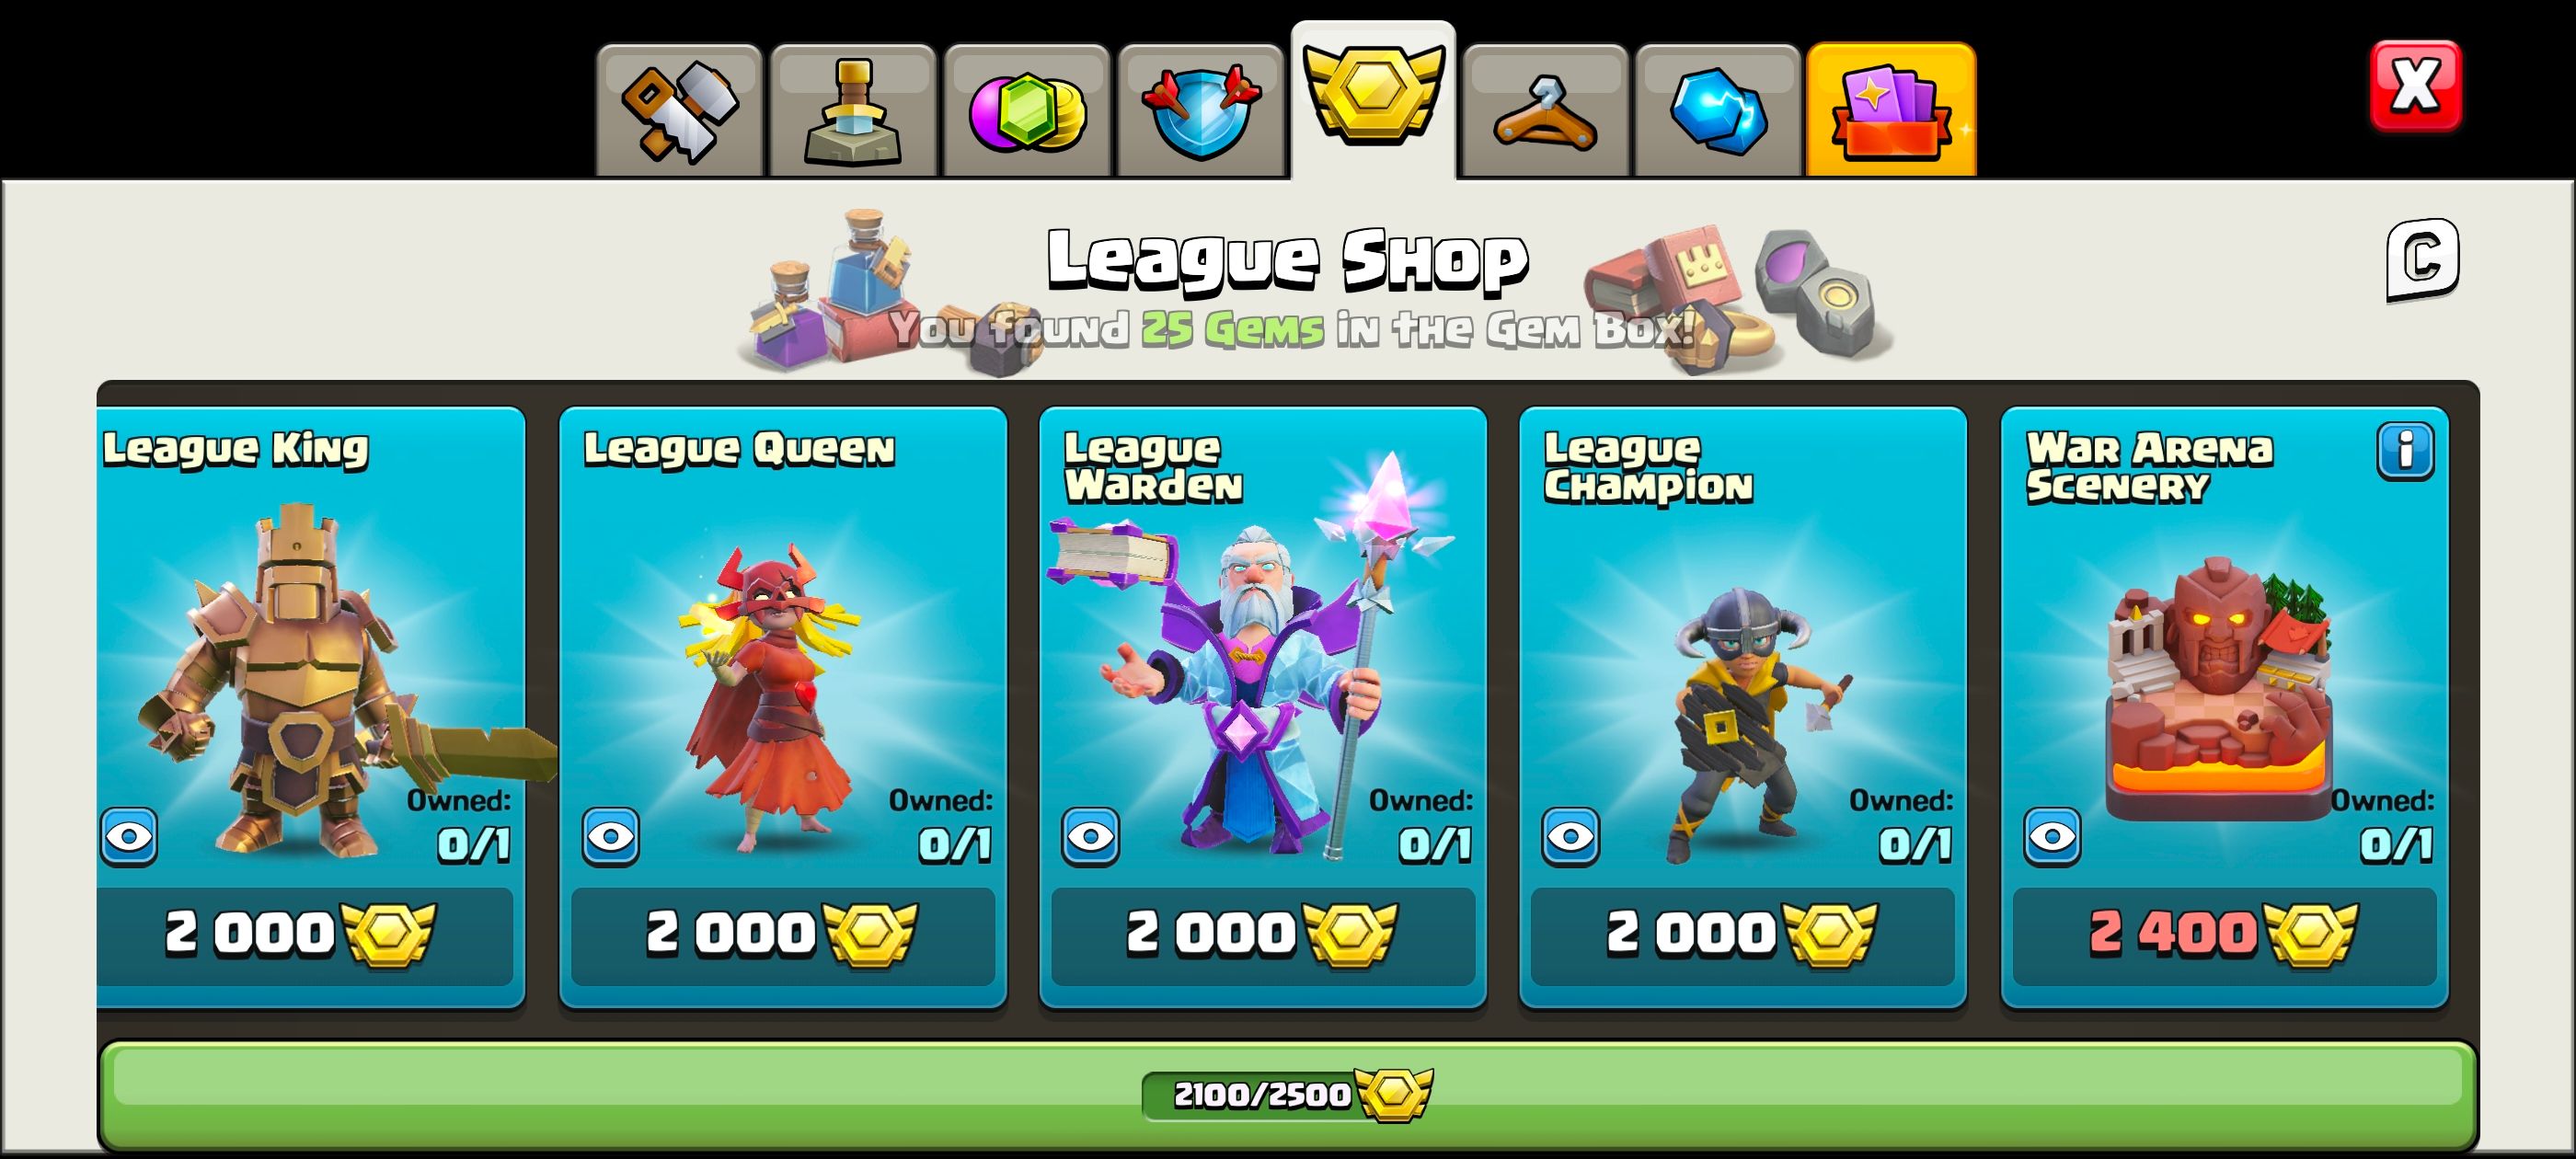Image resolution: width=2576 pixels, height=1159 pixels.
Task: Preview League Champion with eye icon
Action: [1571, 836]
